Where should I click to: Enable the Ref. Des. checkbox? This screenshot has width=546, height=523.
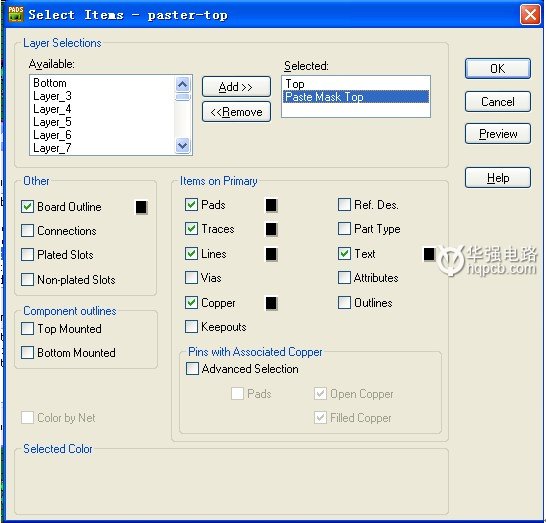coord(344,204)
